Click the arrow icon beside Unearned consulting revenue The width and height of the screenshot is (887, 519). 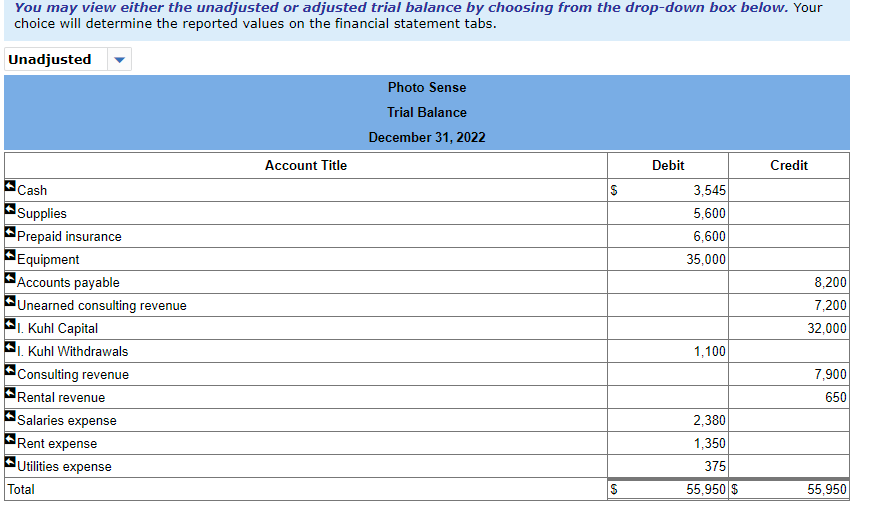pyautogui.click(x=10, y=301)
